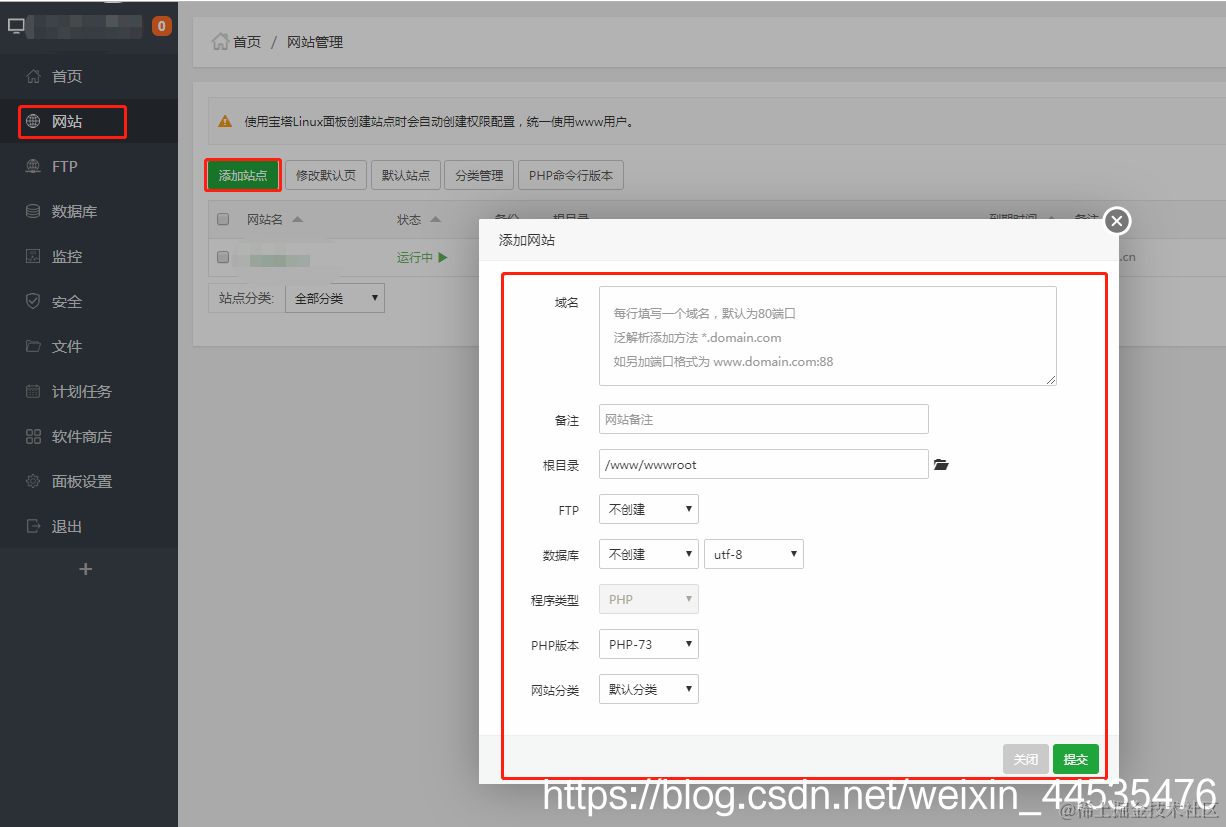1226x827 pixels.
Task: Click the grey 关闭 button in the dialog
Action: click(x=1026, y=759)
